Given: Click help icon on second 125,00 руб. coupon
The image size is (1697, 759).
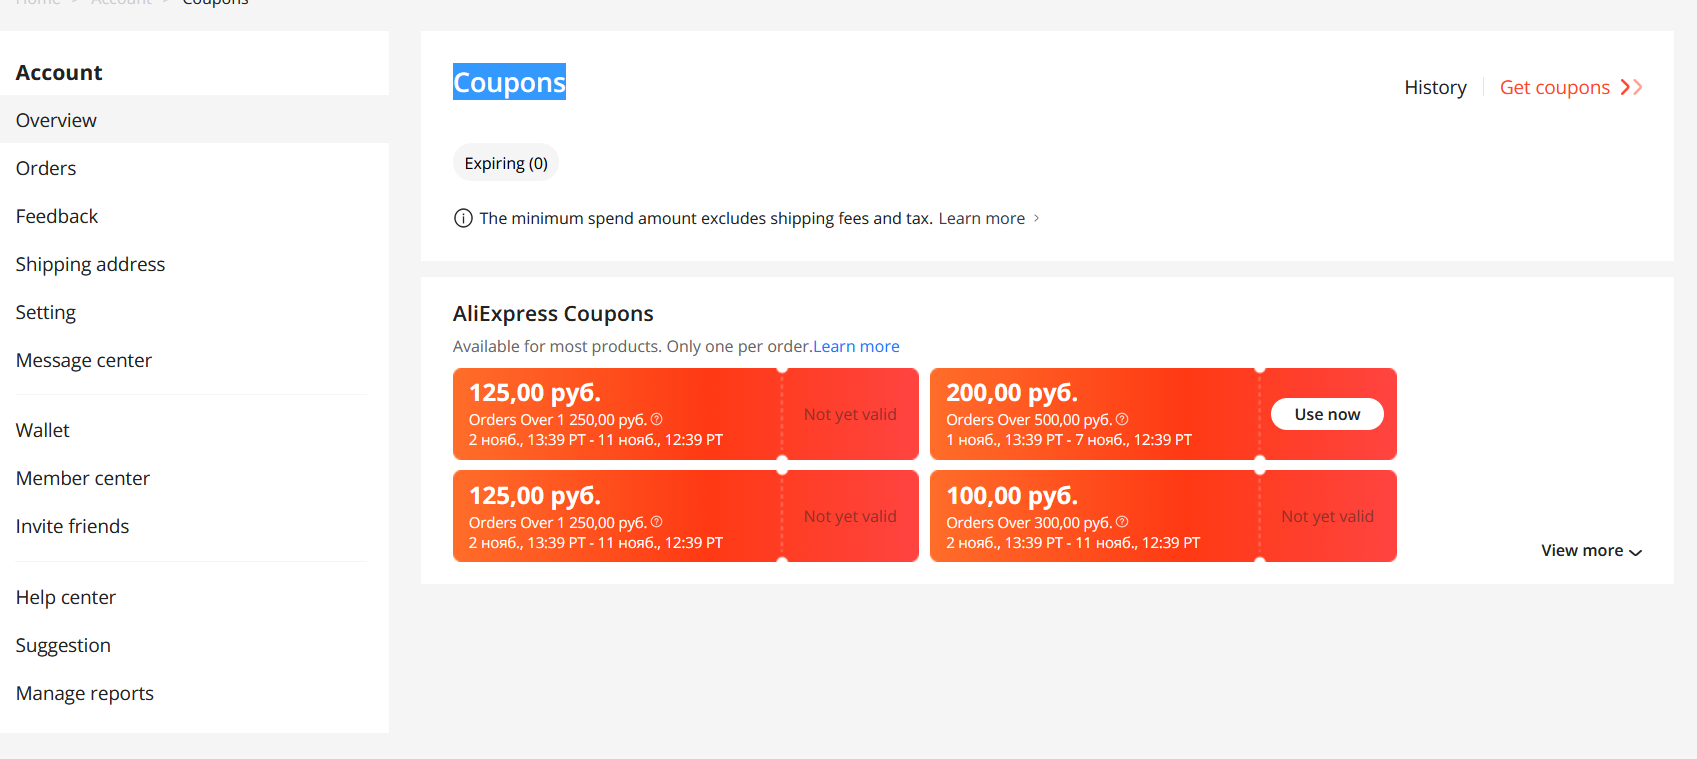Looking at the screenshot, I should tap(656, 522).
